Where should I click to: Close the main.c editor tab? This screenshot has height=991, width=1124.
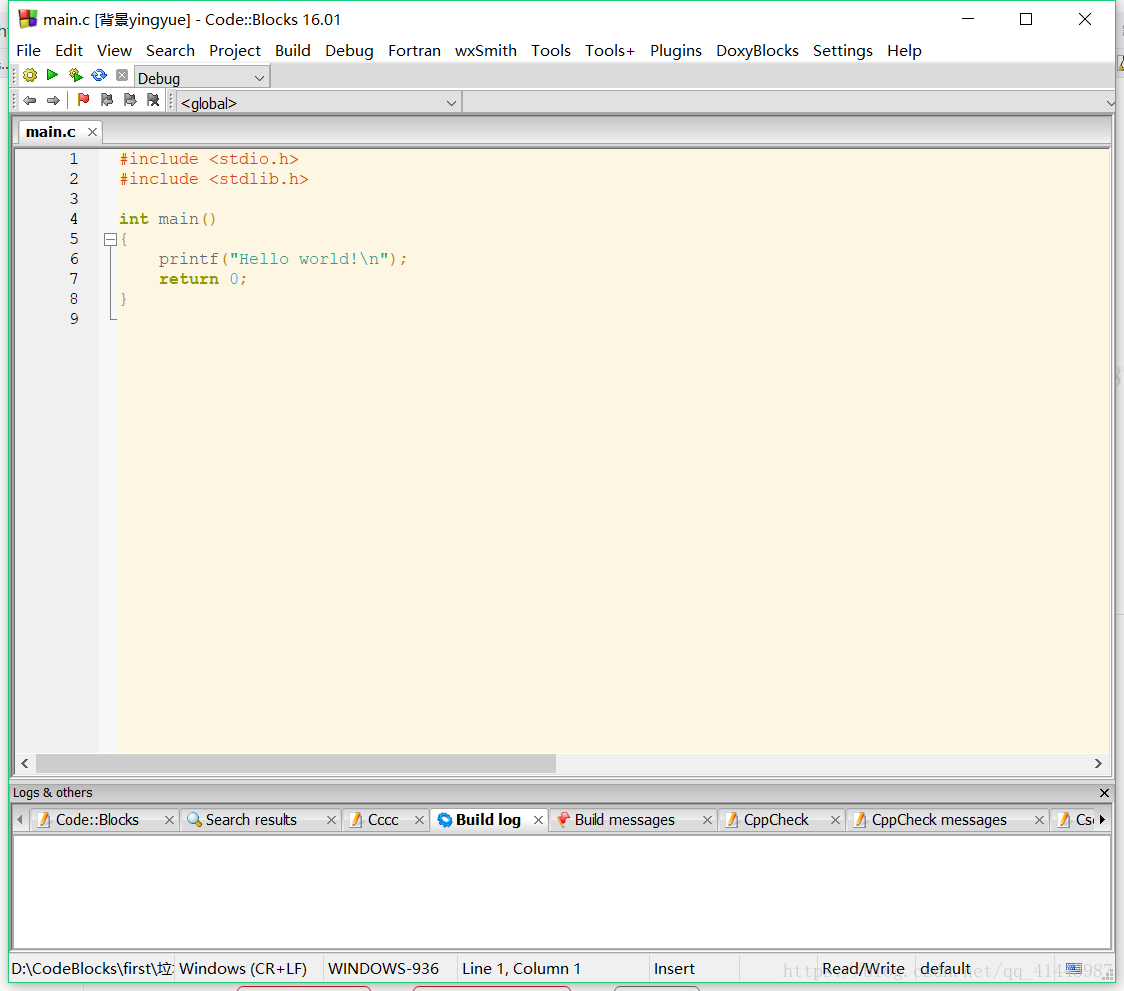[x=92, y=132]
